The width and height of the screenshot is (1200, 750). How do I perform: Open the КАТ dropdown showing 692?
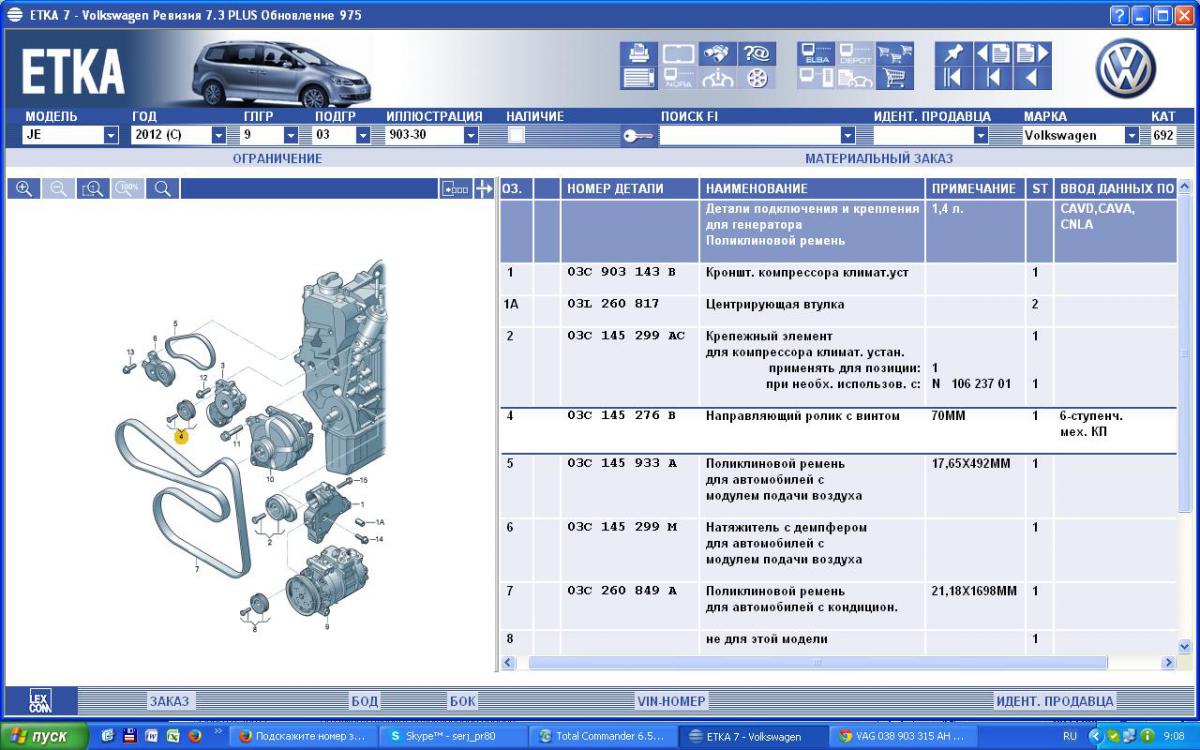pos(1163,135)
